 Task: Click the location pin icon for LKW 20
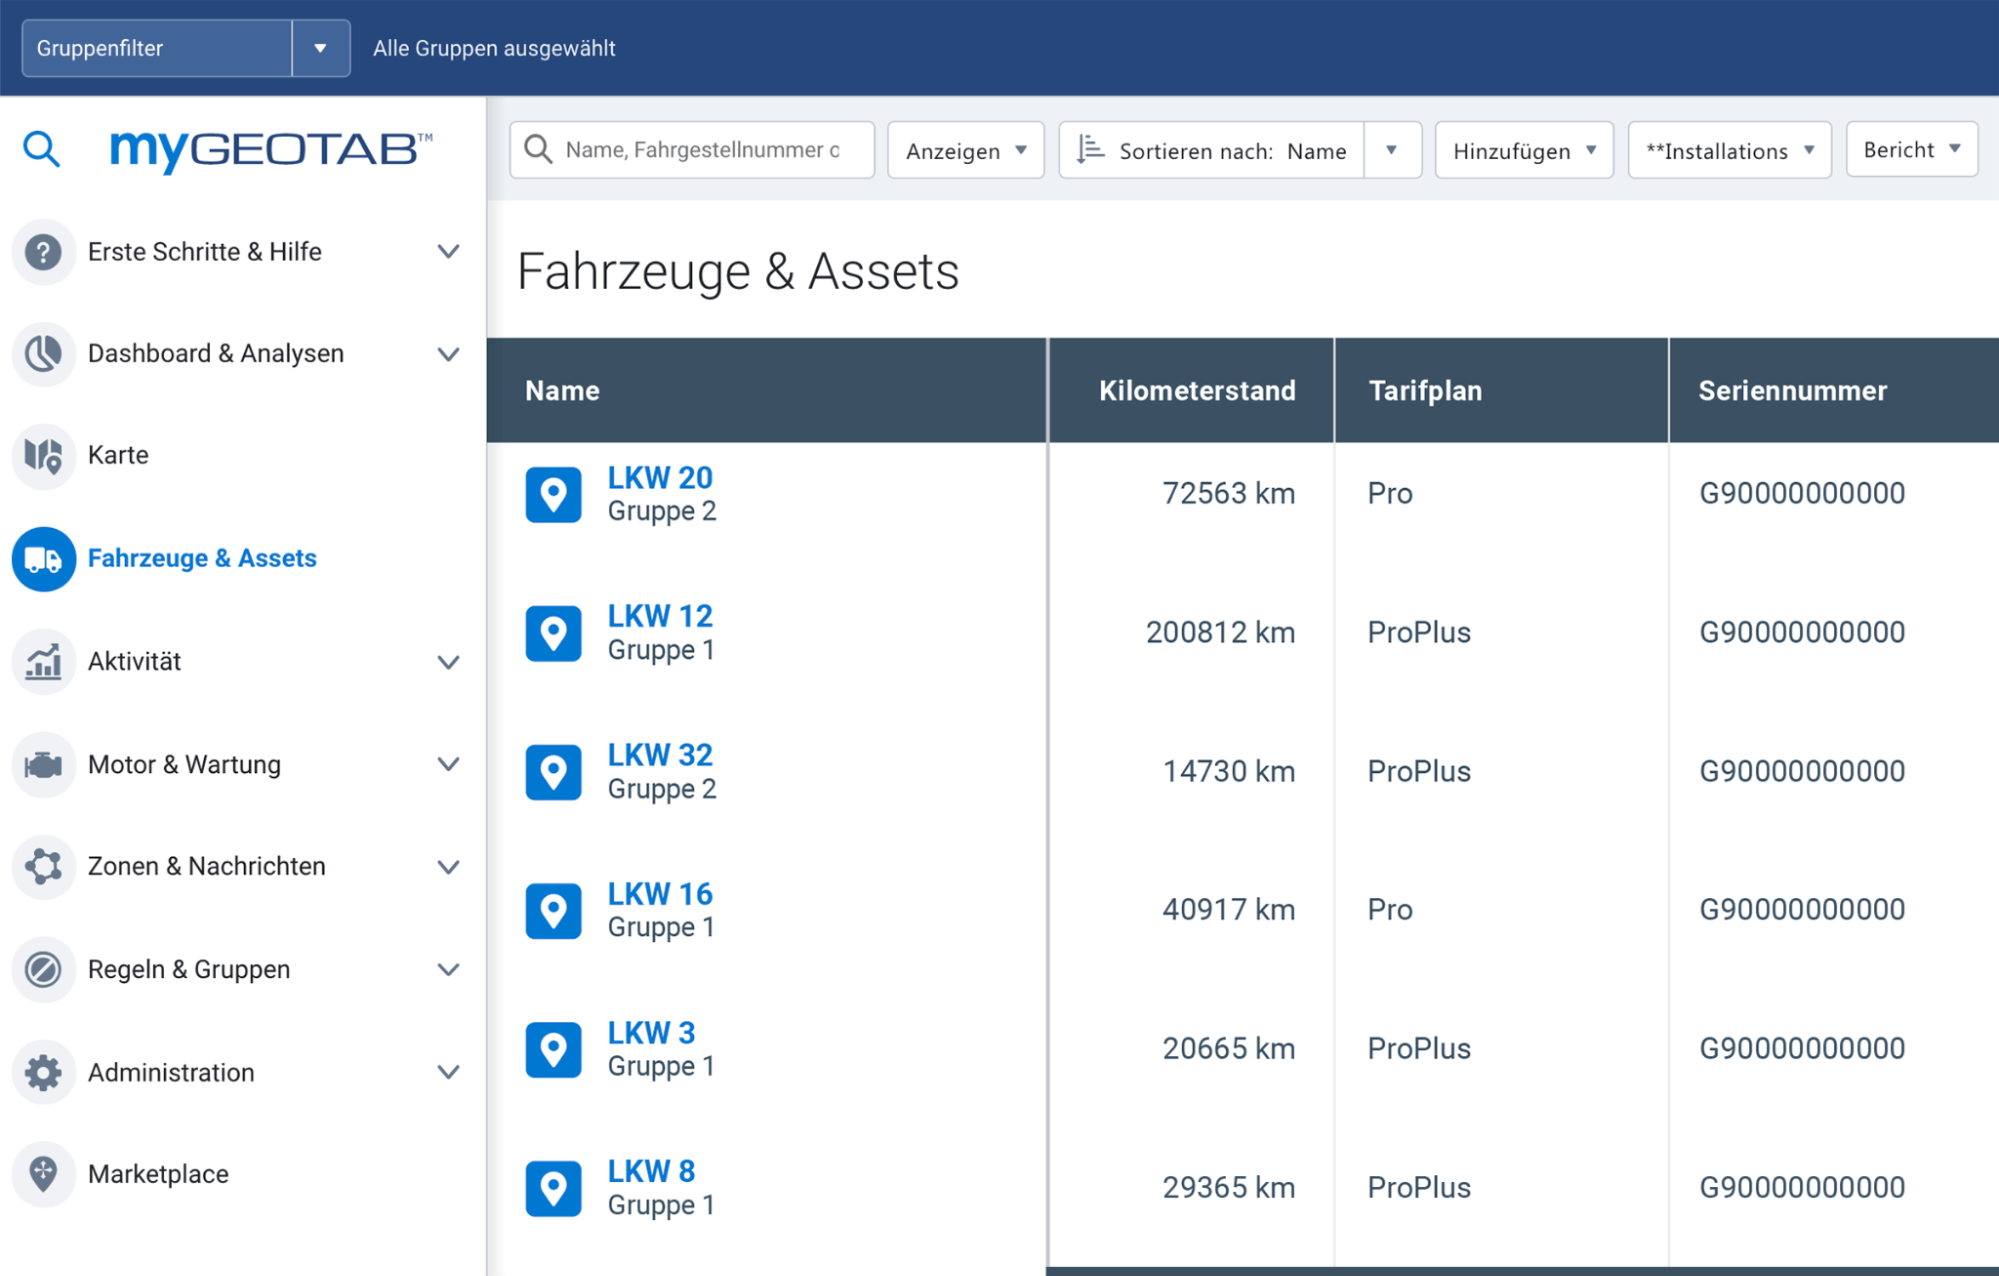(553, 494)
